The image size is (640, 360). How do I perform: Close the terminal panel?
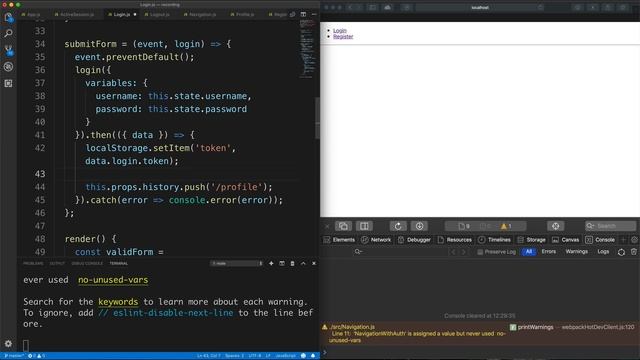point(314,263)
